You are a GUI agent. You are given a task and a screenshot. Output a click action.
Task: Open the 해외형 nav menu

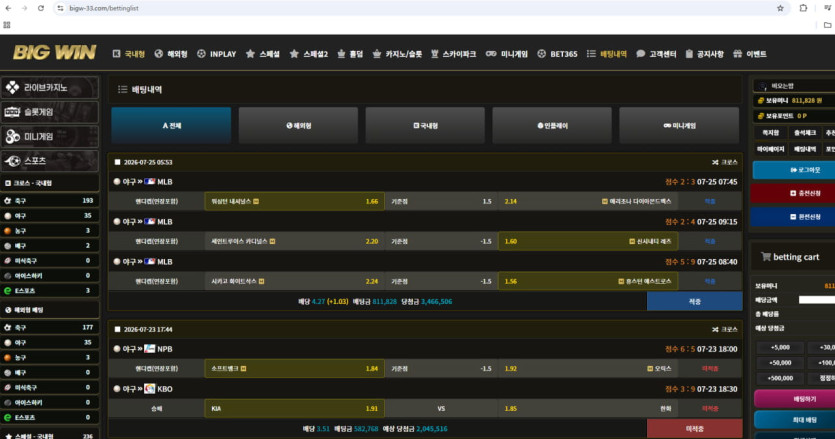click(x=171, y=54)
